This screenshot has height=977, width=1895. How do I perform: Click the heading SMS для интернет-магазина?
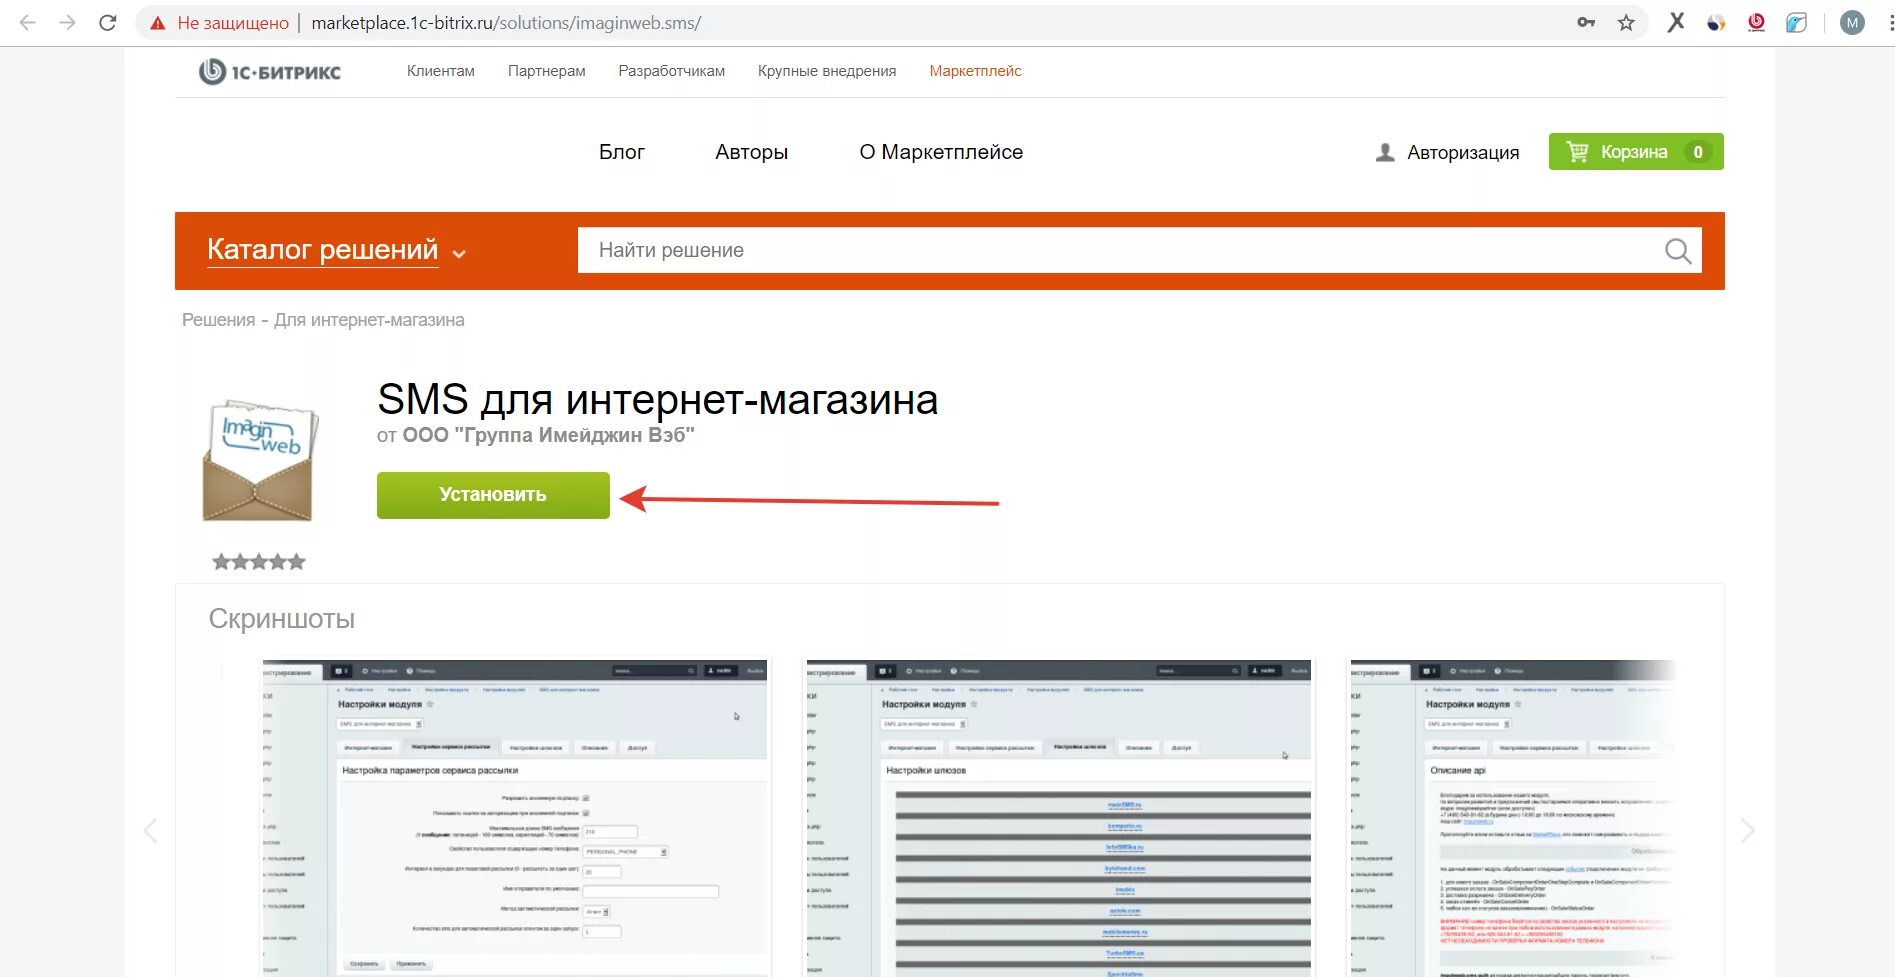(x=657, y=400)
